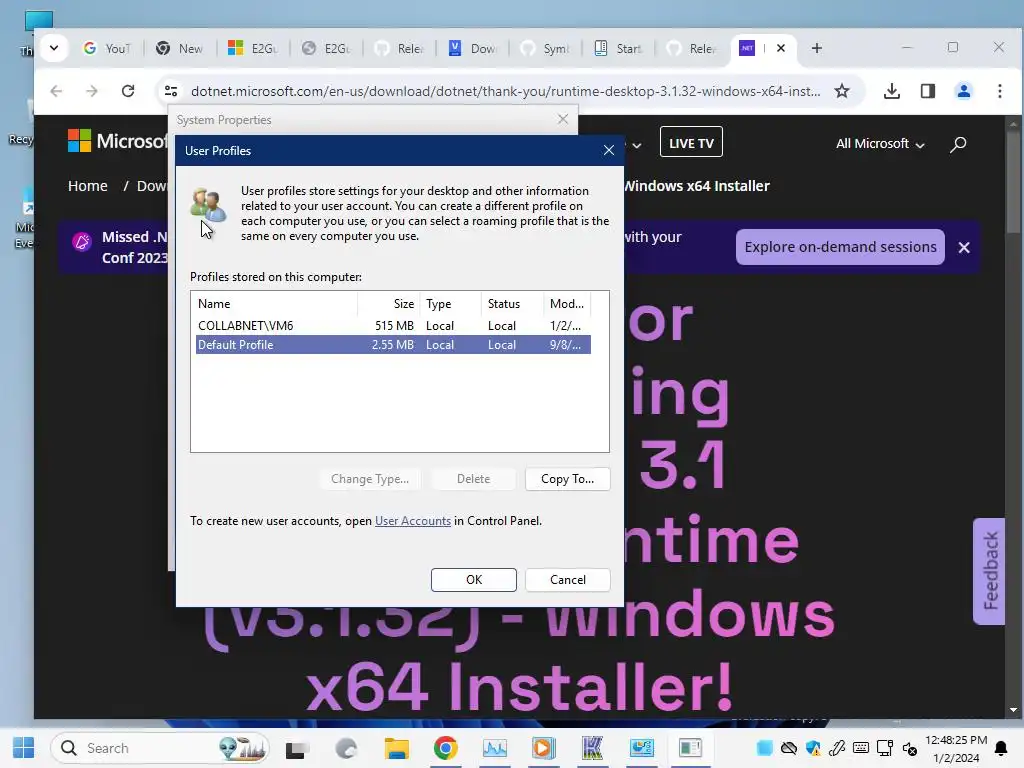Screen dimensions: 1024x768
Task: Click the Delete button in User Profiles
Action: point(473,479)
